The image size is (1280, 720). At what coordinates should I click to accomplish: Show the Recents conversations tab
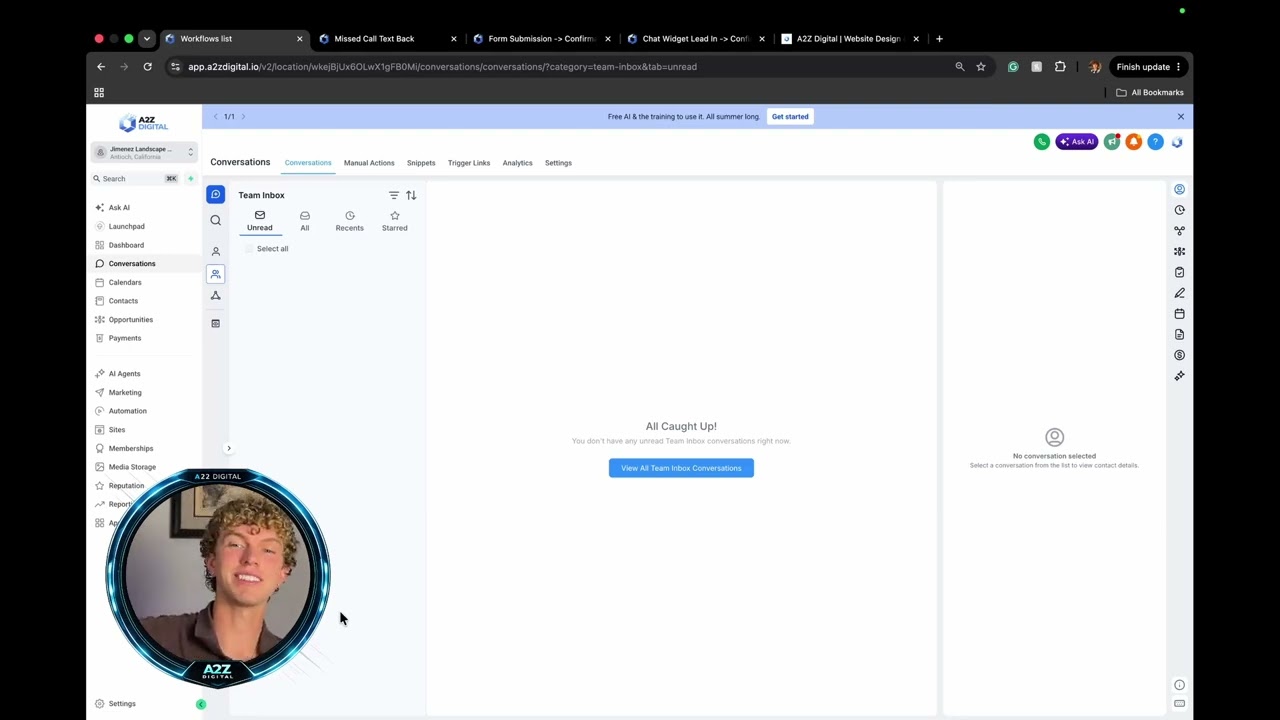[x=349, y=221]
